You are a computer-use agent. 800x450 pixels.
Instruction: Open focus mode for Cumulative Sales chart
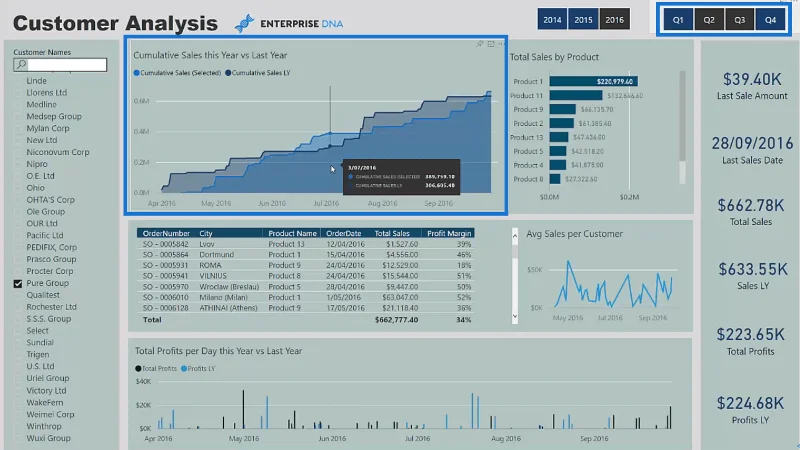click(x=491, y=44)
